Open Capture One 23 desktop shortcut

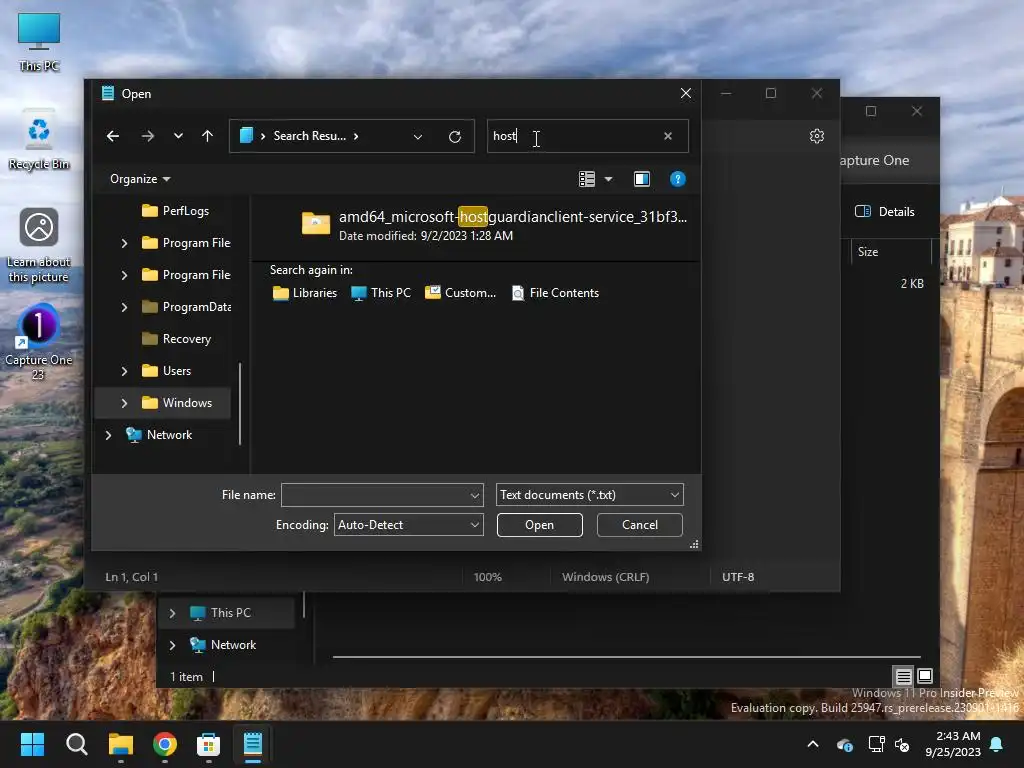[x=39, y=342]
